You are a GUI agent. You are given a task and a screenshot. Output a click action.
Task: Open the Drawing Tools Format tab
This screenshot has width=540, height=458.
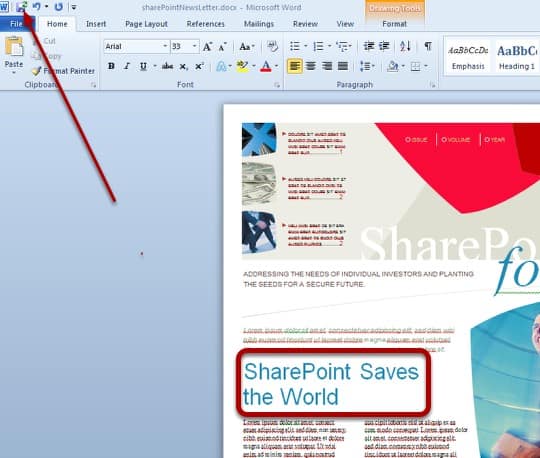click(x=394, y=24)
